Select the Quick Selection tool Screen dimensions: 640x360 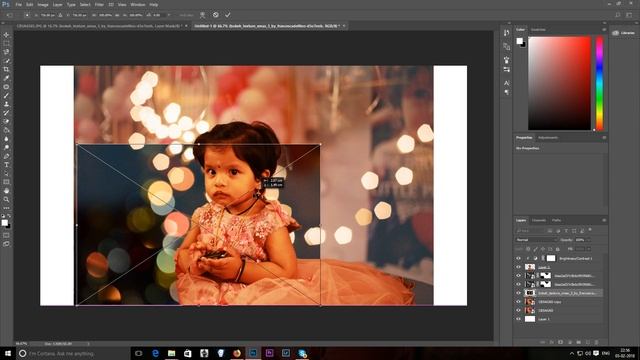[6, 61]
